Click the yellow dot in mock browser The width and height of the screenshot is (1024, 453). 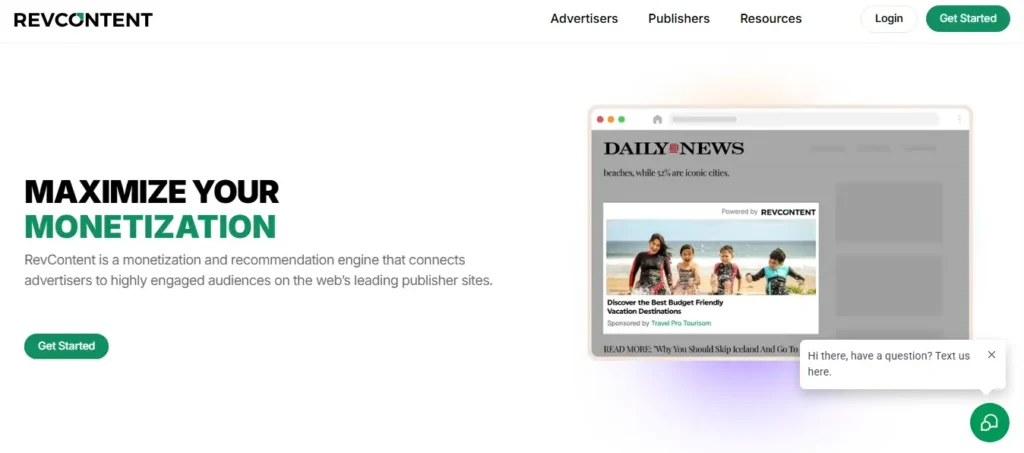tap(611, 119)
